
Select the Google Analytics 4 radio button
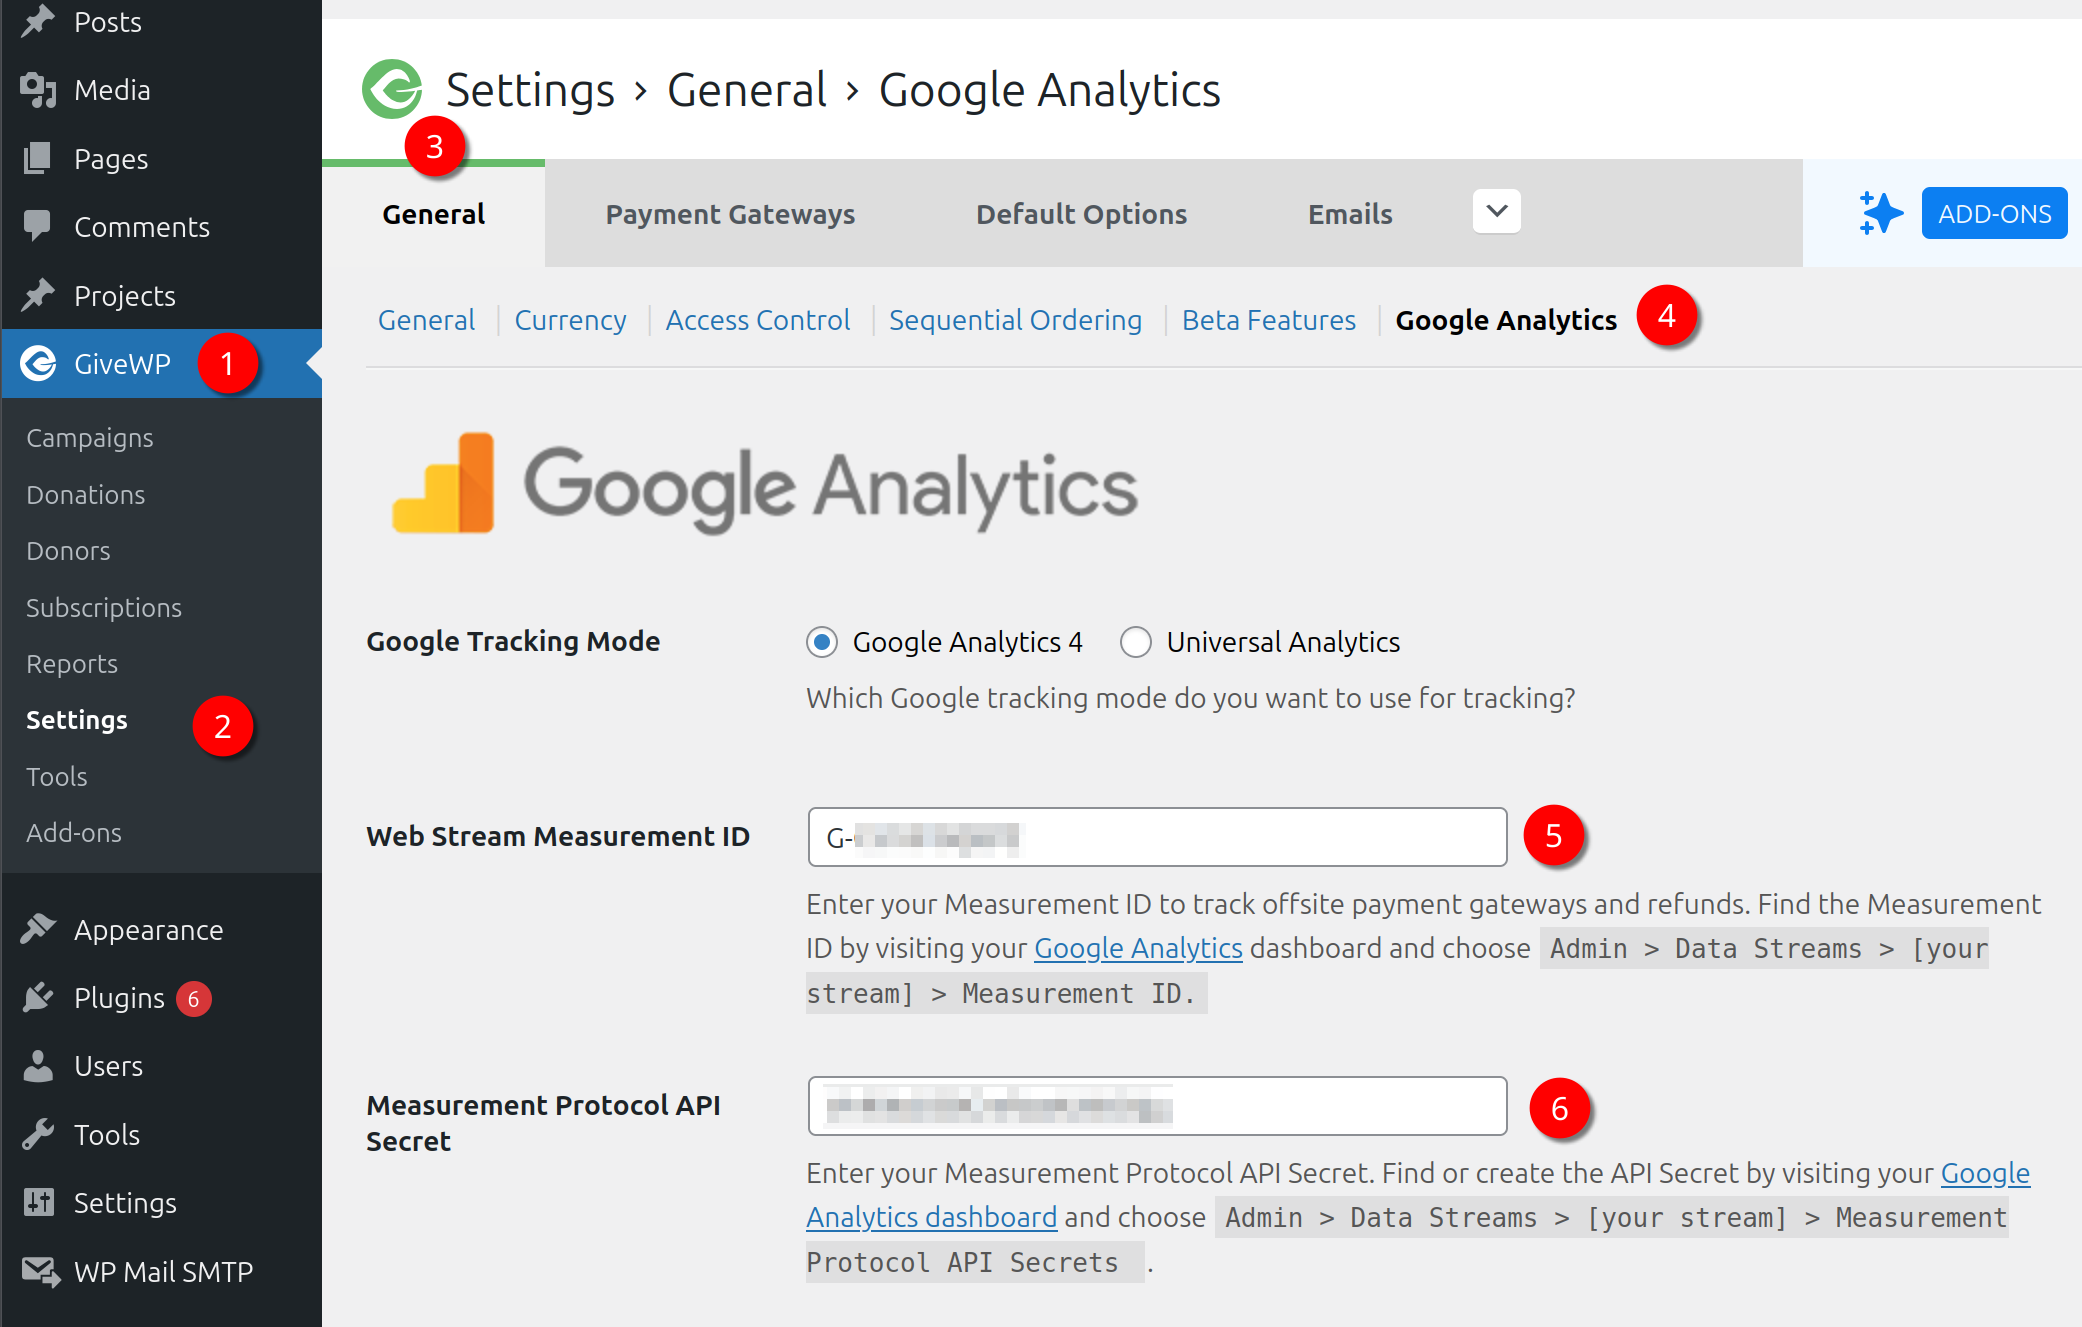(821, 642)
